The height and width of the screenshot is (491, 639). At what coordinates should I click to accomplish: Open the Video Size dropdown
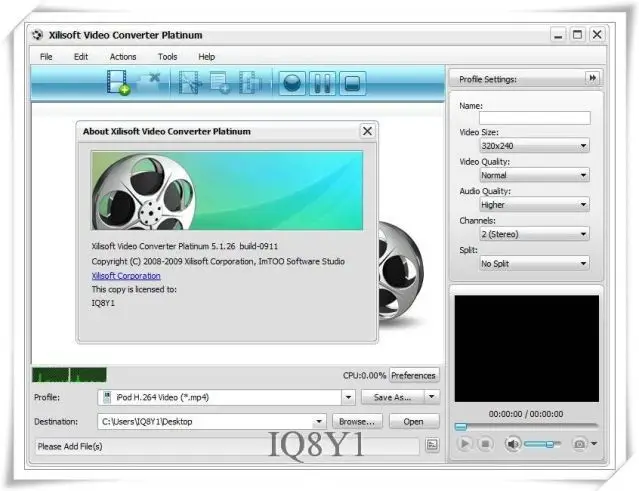(535, 145)
